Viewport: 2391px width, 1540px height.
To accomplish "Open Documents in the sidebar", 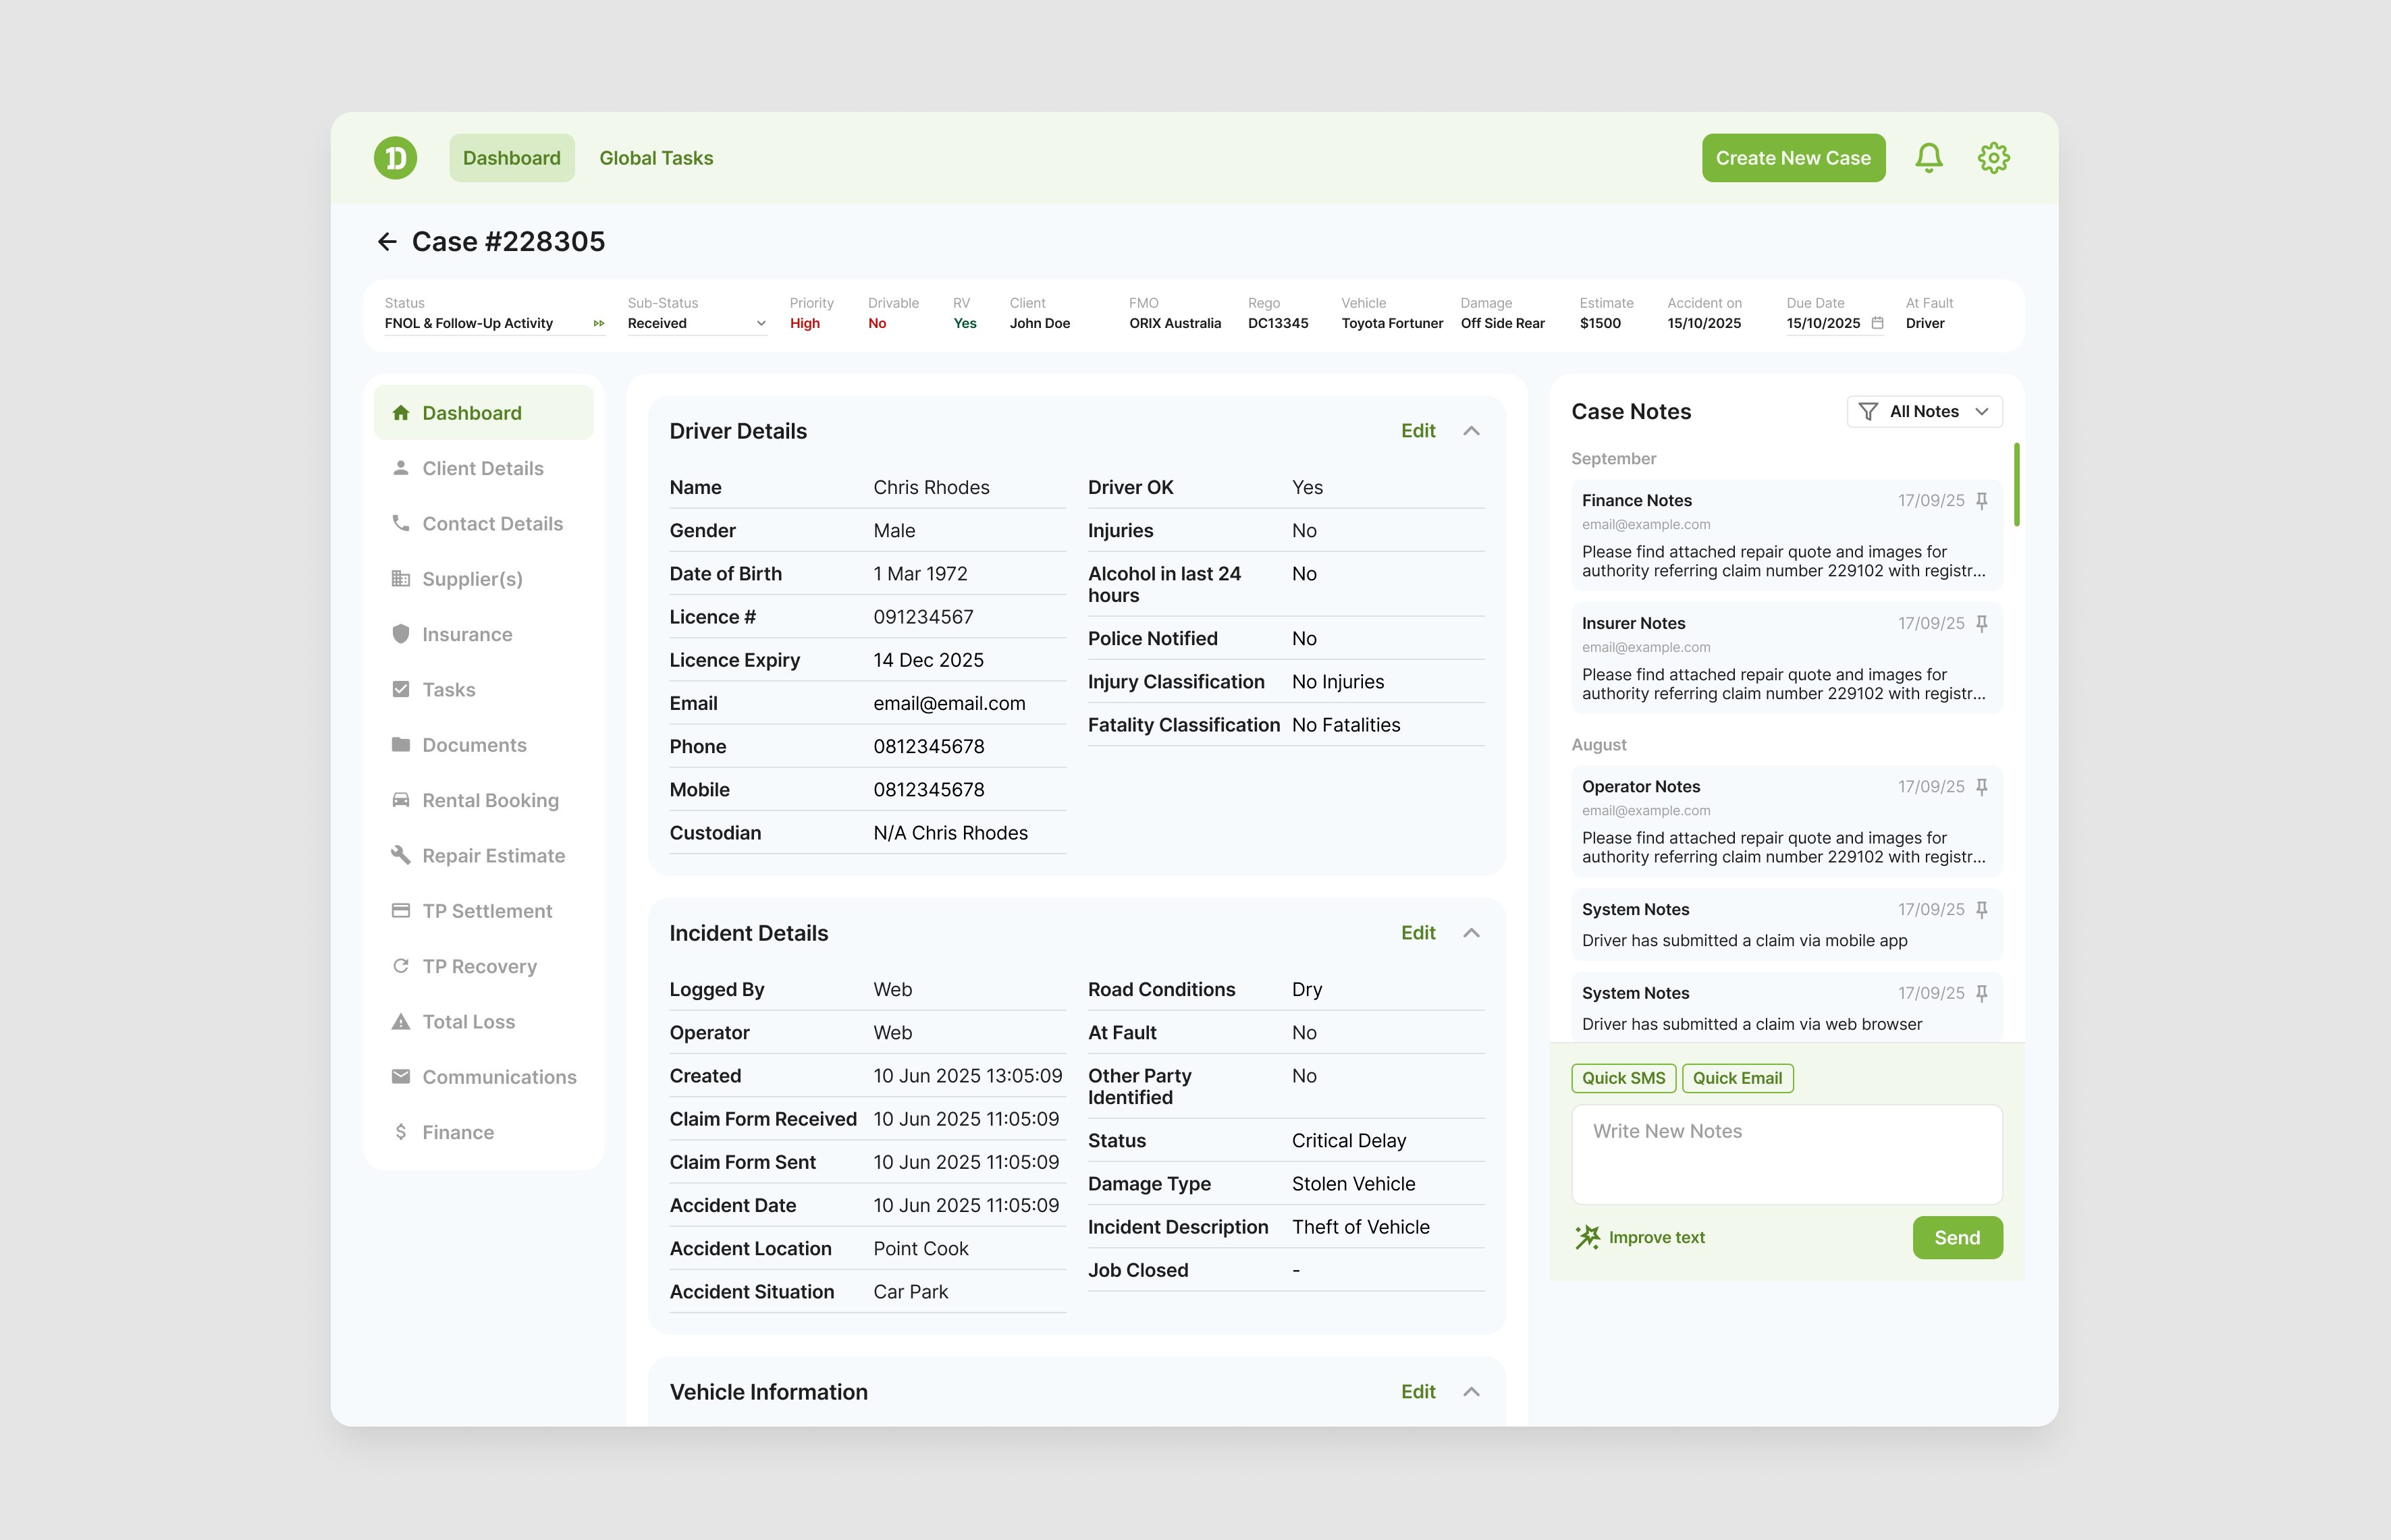I will (484, 745).
